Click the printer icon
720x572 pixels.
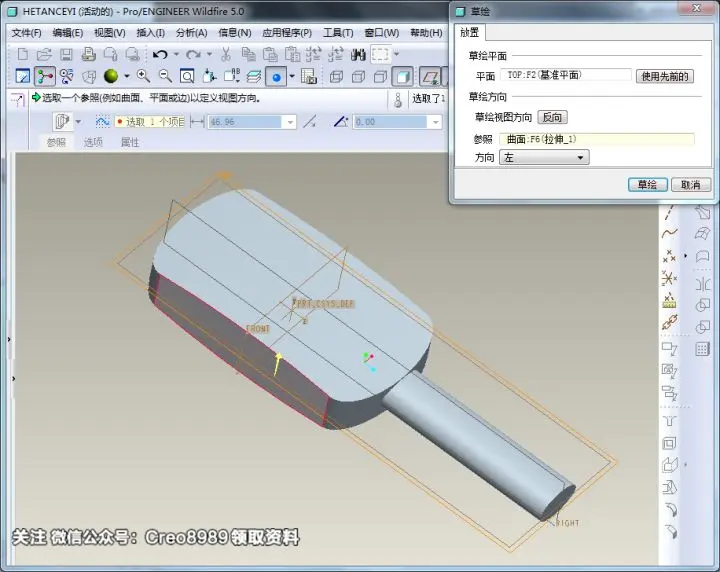[89, 55]
